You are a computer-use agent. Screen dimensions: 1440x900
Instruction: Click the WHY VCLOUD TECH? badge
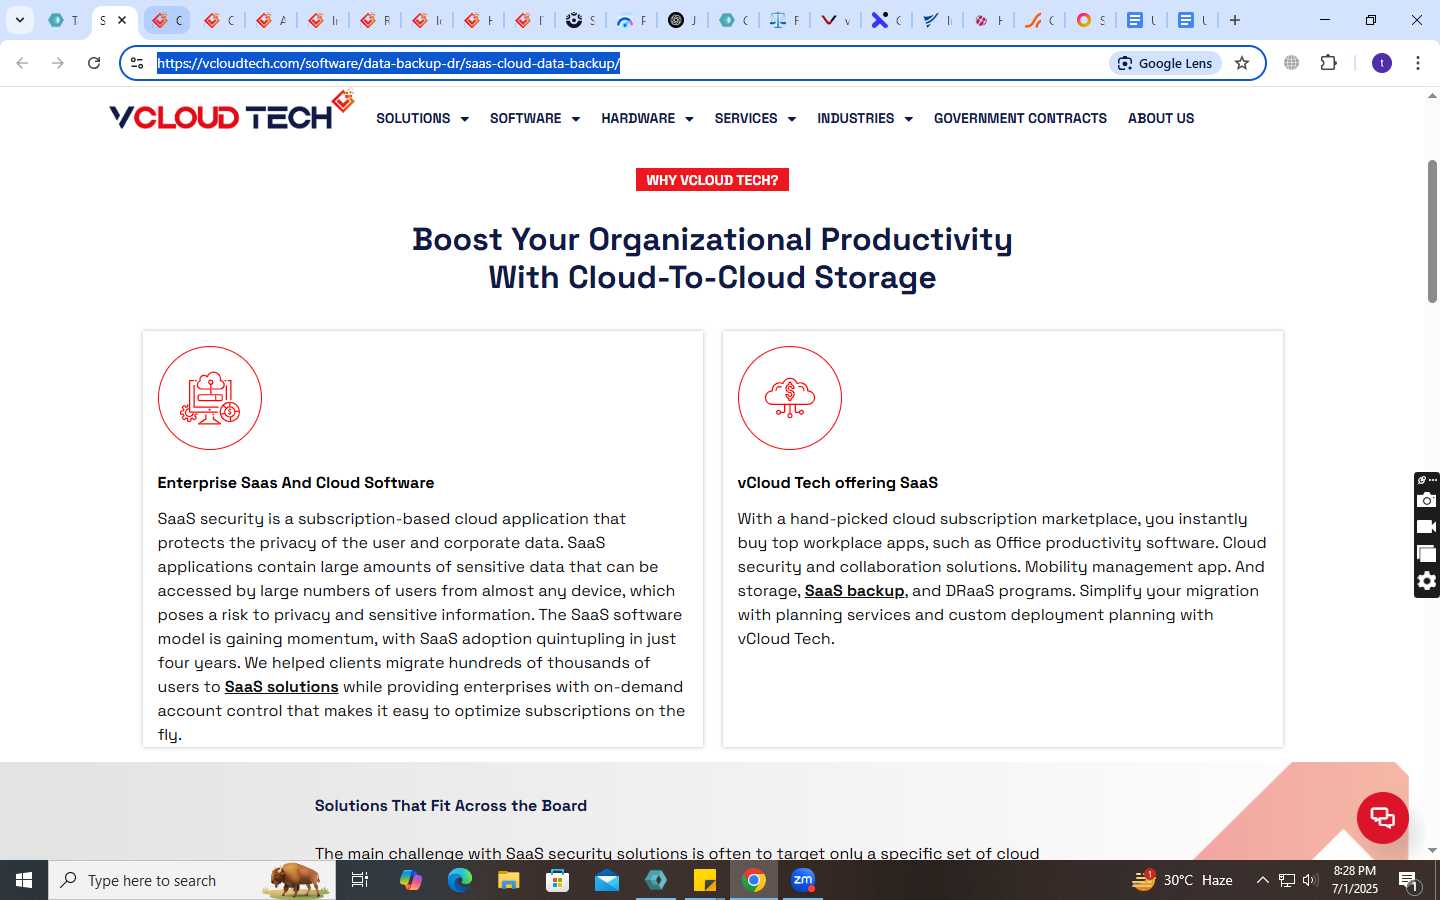click(712, 180)
